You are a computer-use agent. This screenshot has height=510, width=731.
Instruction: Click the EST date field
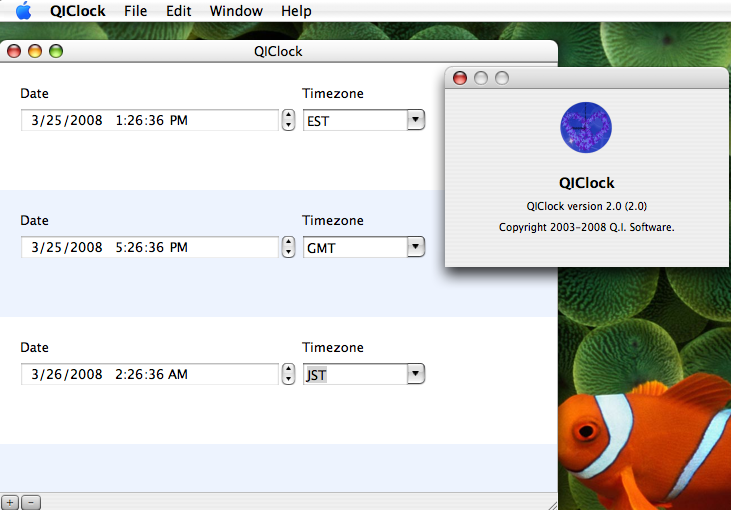click(150, 120)
